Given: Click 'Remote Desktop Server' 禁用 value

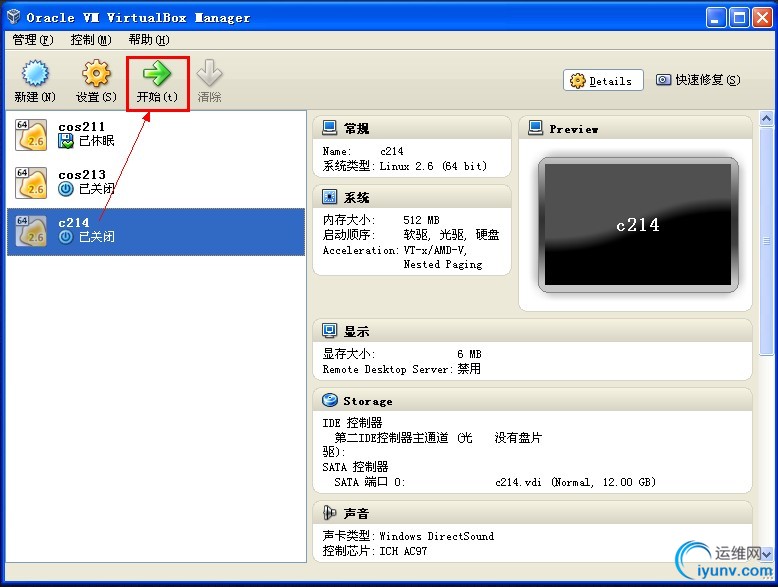Looking at the screenshot, I should pos(469,369).
